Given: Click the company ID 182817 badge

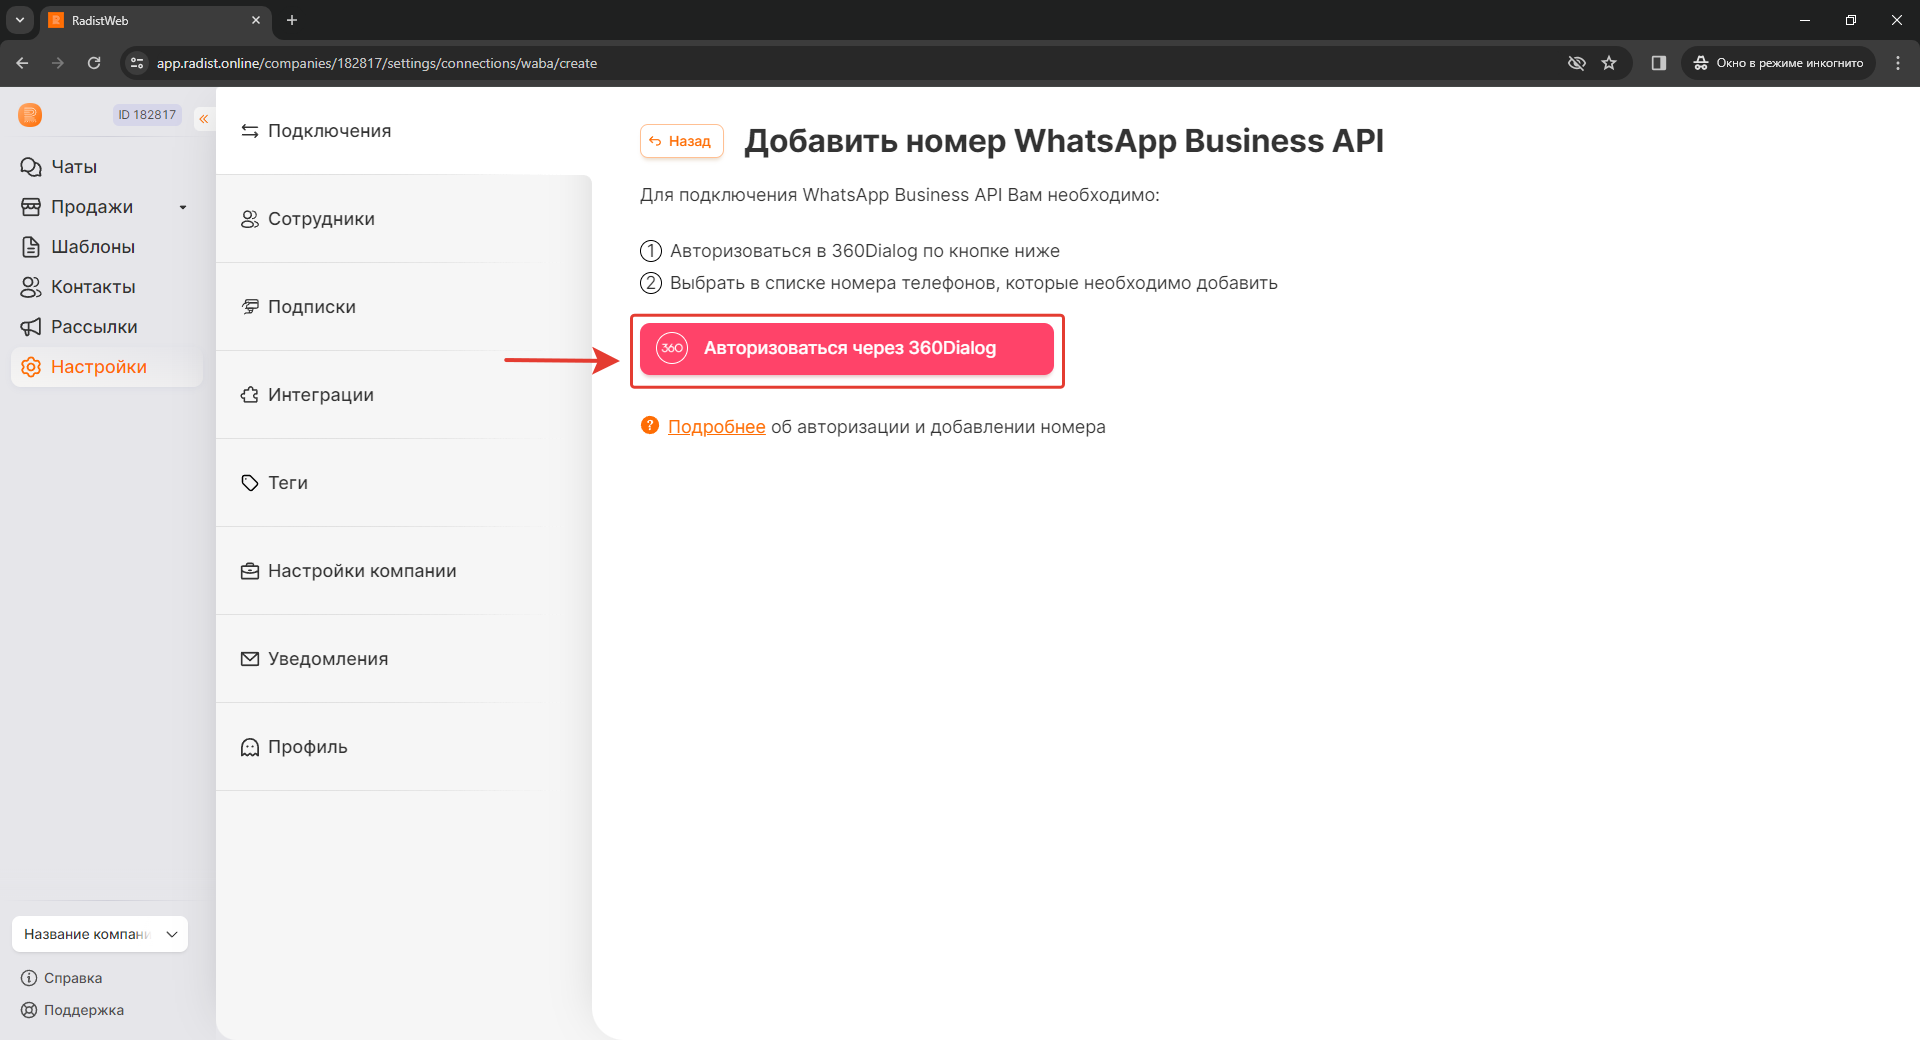Looking at the screenshot, I should click(x=147, y=115).
